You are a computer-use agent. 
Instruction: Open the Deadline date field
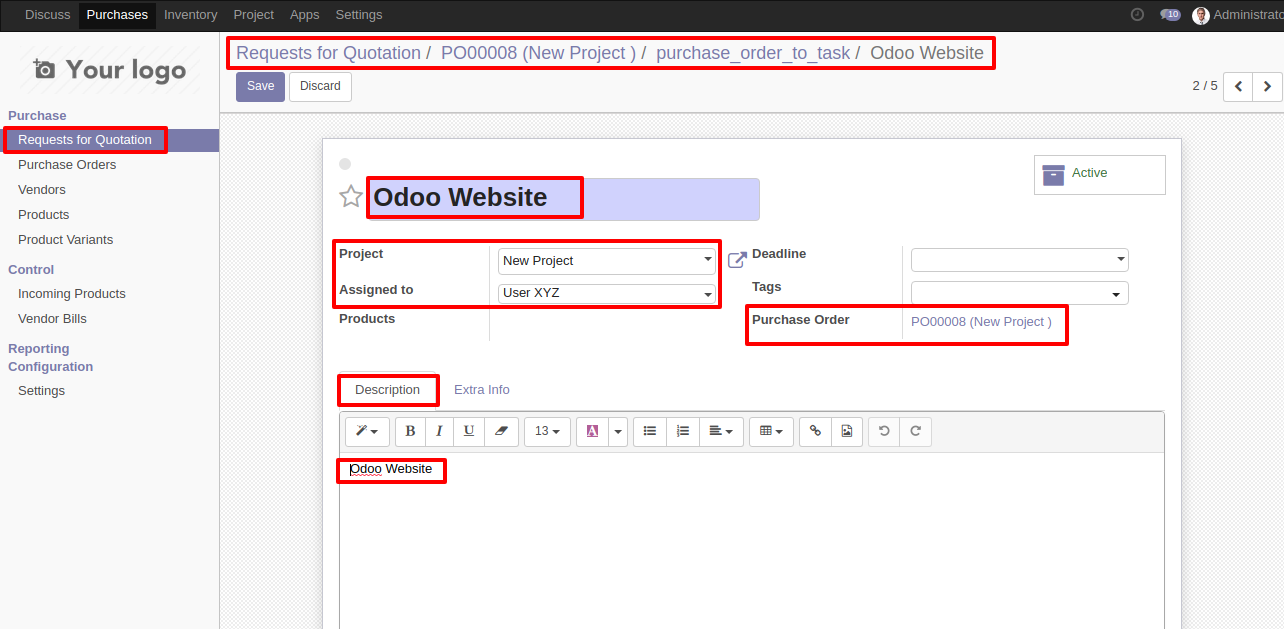tap(1020, 260)
